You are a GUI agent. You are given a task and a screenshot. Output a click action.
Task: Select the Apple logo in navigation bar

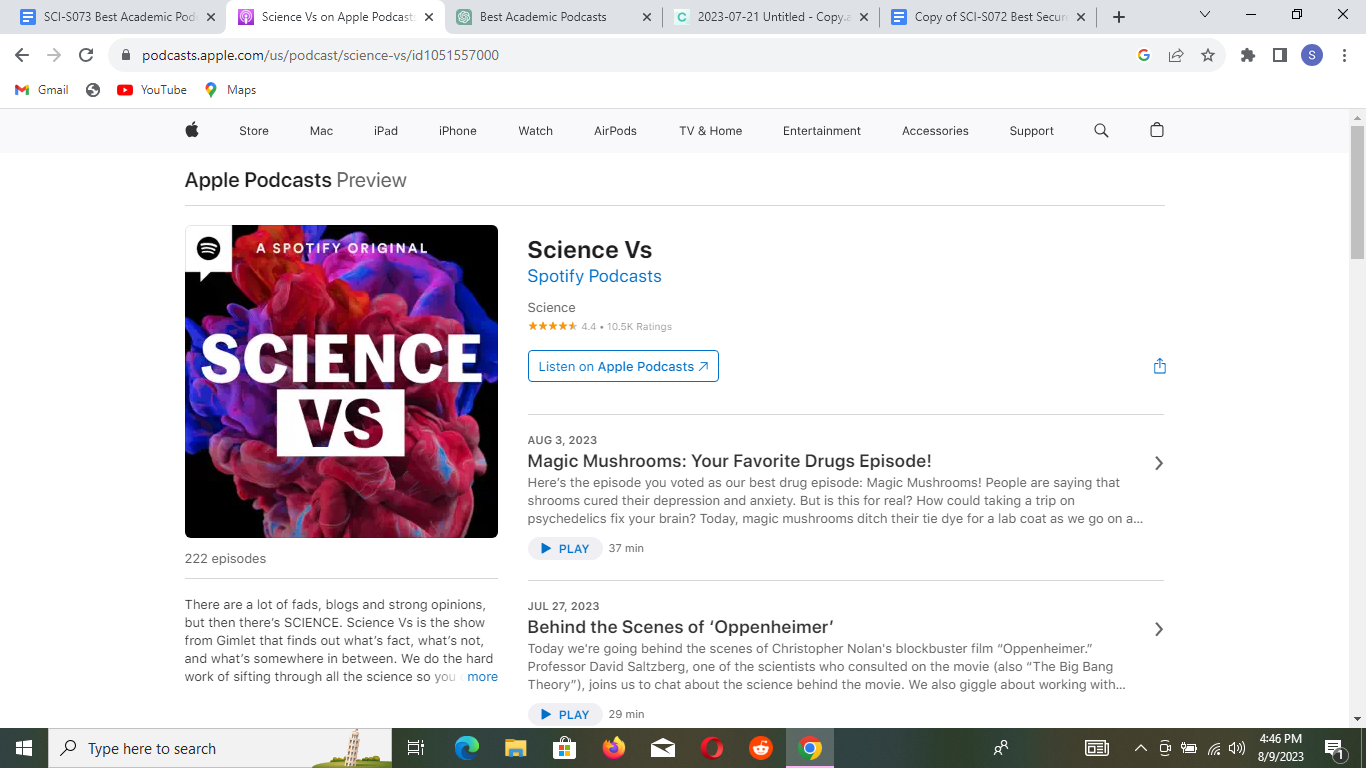pos(191,130)
